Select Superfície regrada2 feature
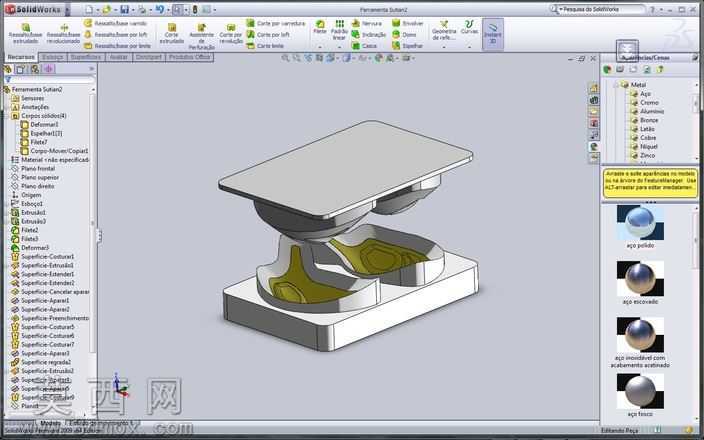 pos(41,362)
